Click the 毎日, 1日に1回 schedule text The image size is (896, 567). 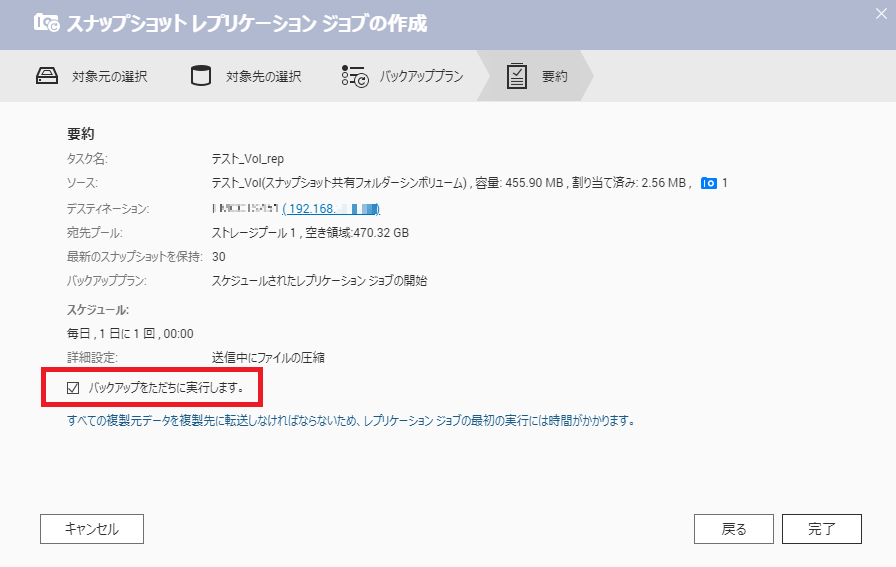click(130, 333)
